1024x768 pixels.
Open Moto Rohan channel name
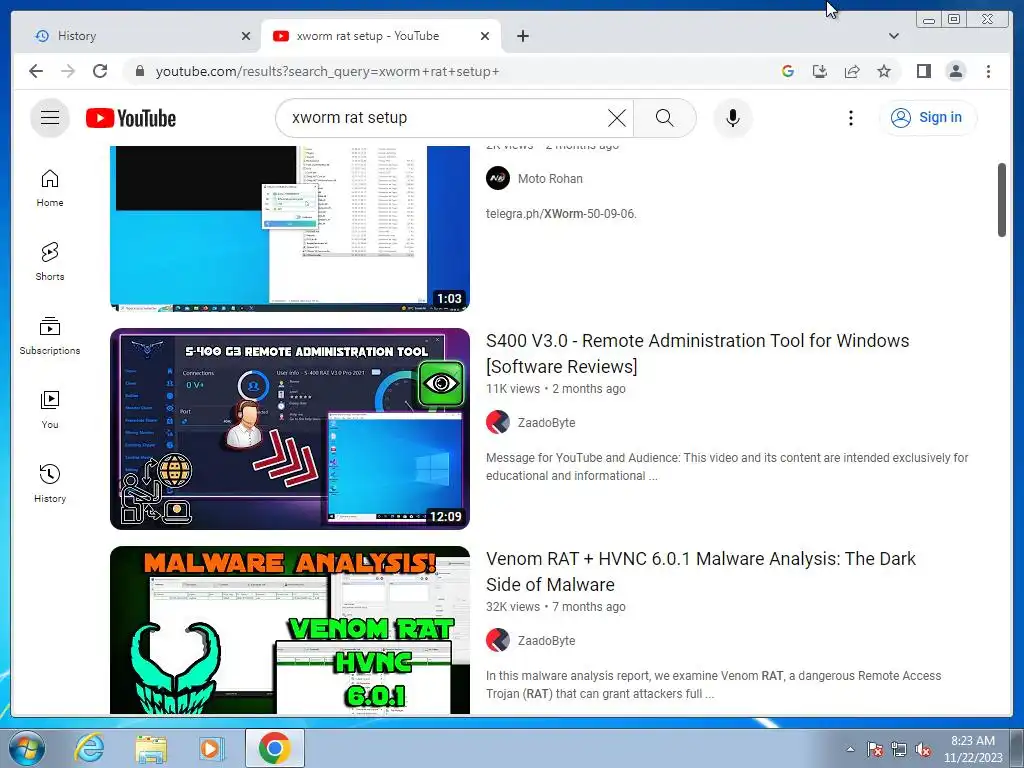(x=550, y=178)
